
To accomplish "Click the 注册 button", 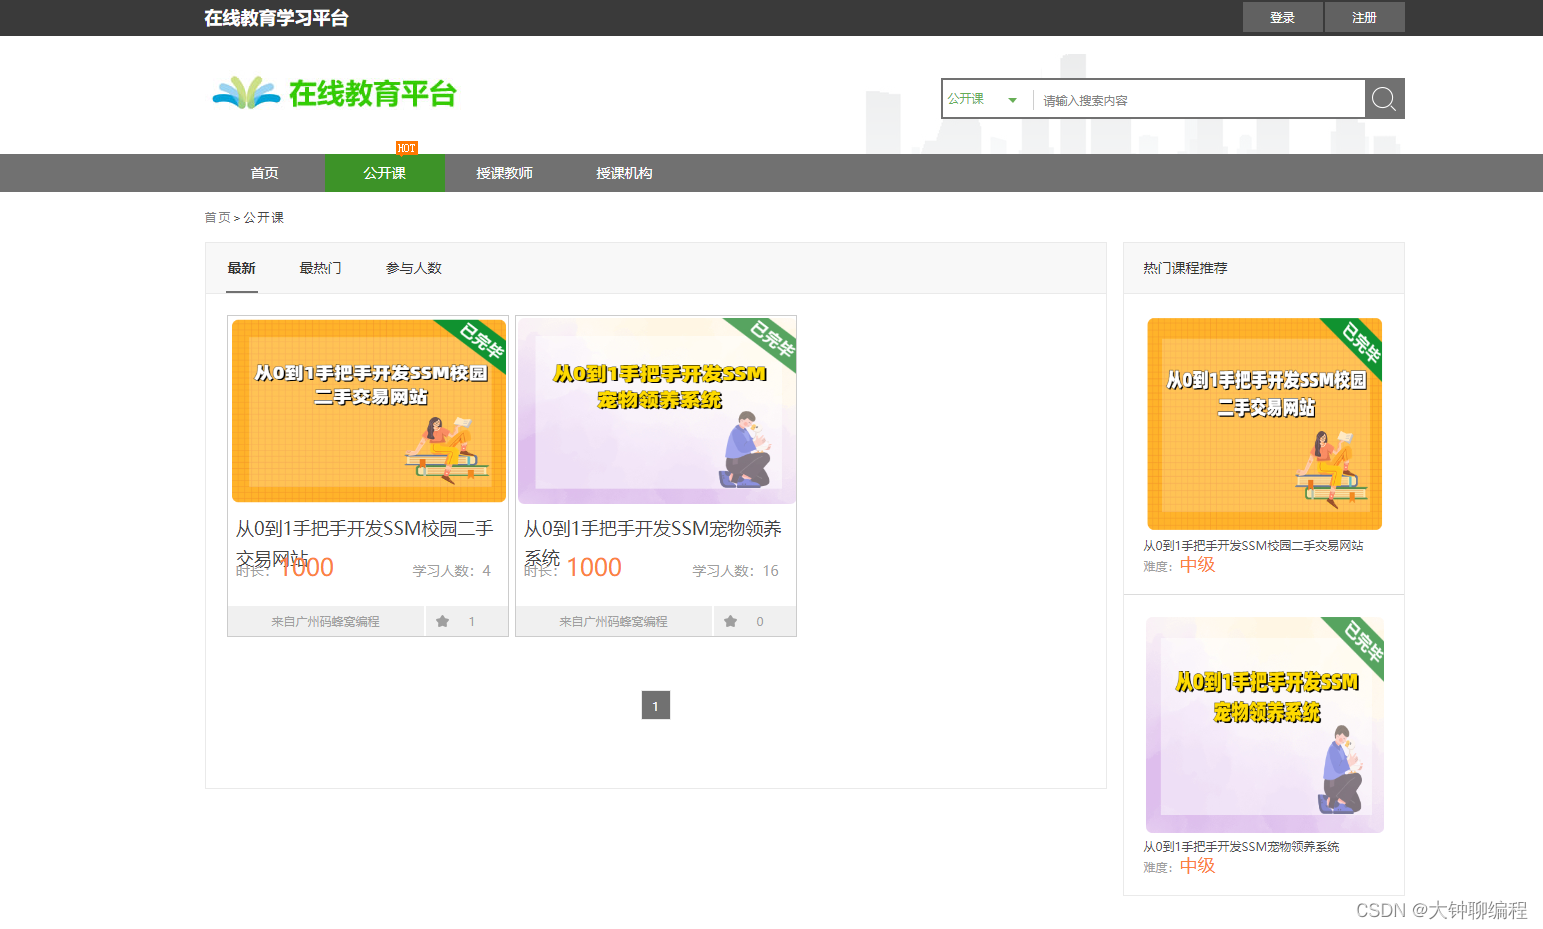I will click(1364, 17).
